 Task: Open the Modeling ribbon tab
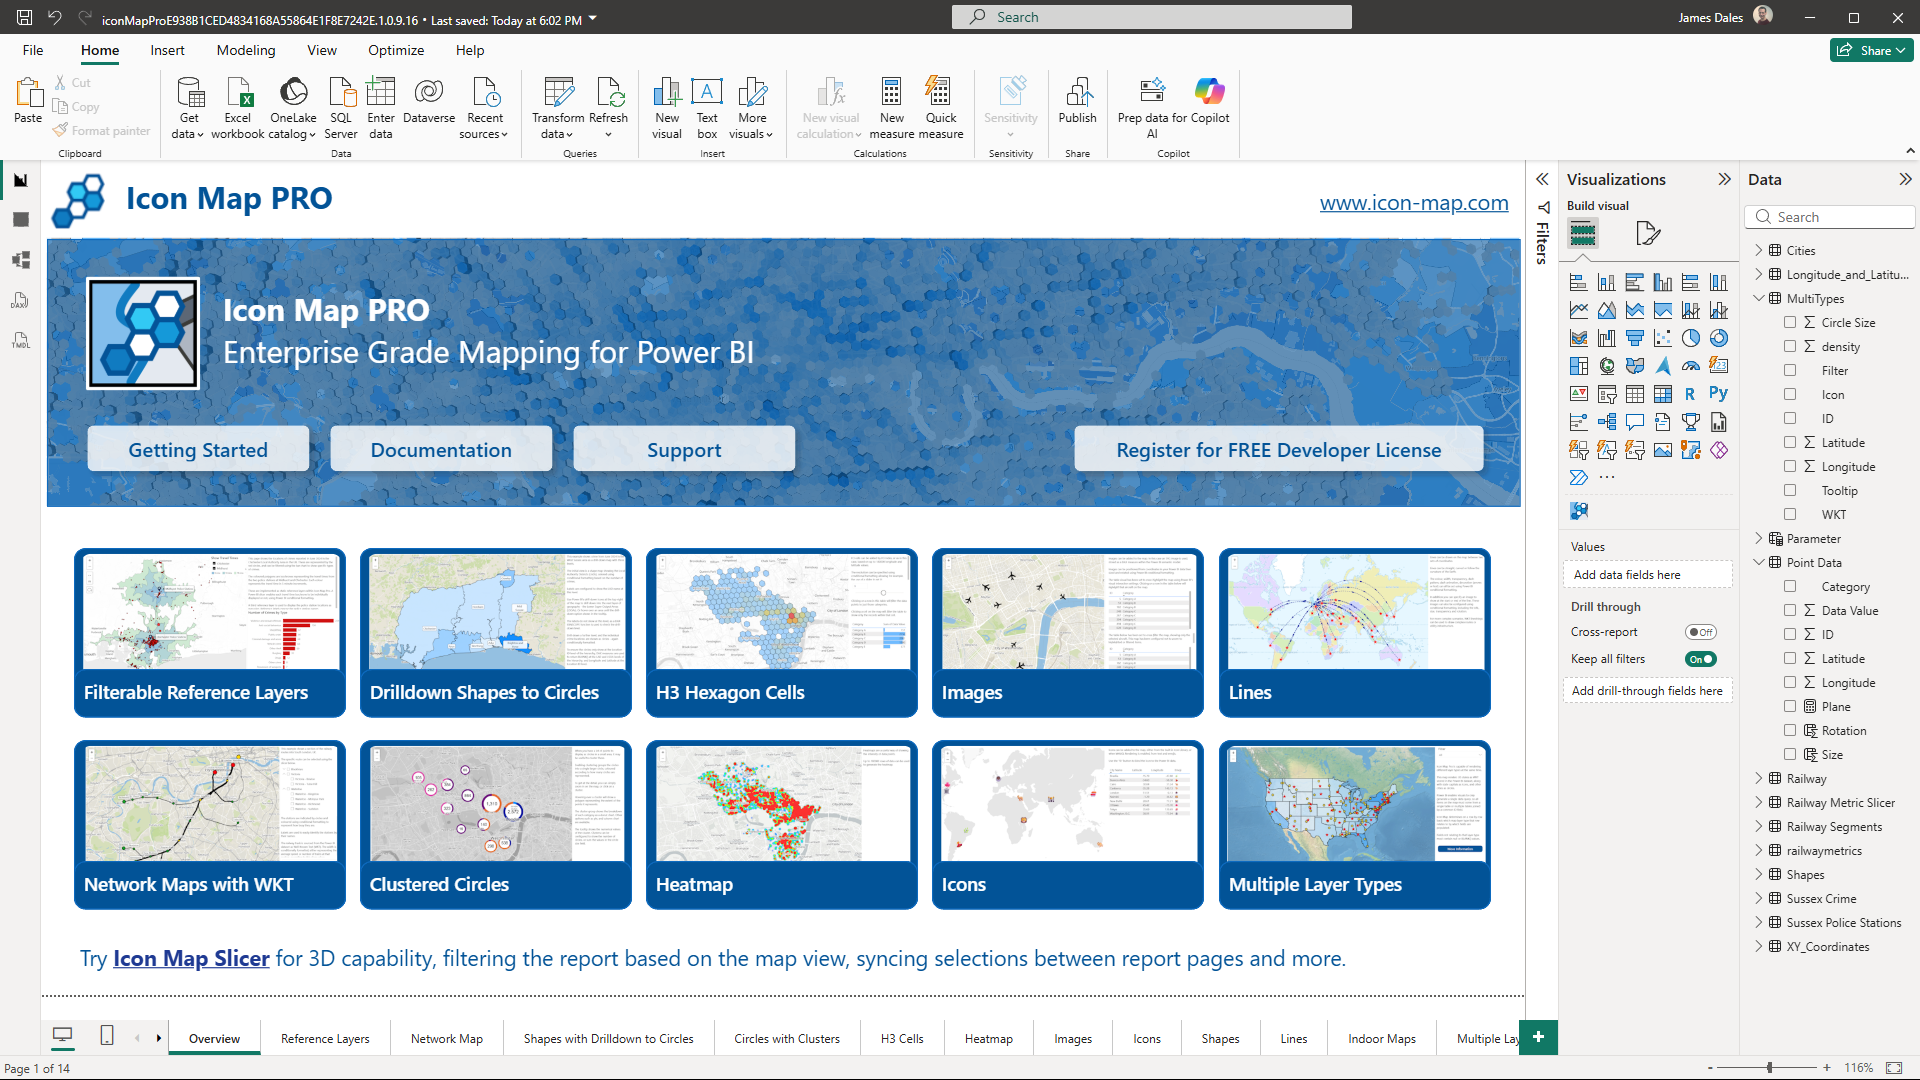tap(245, 50)
